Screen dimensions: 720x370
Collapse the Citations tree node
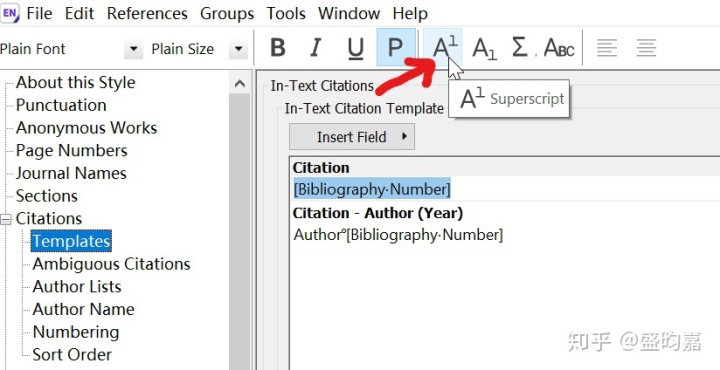click(6, 220)
